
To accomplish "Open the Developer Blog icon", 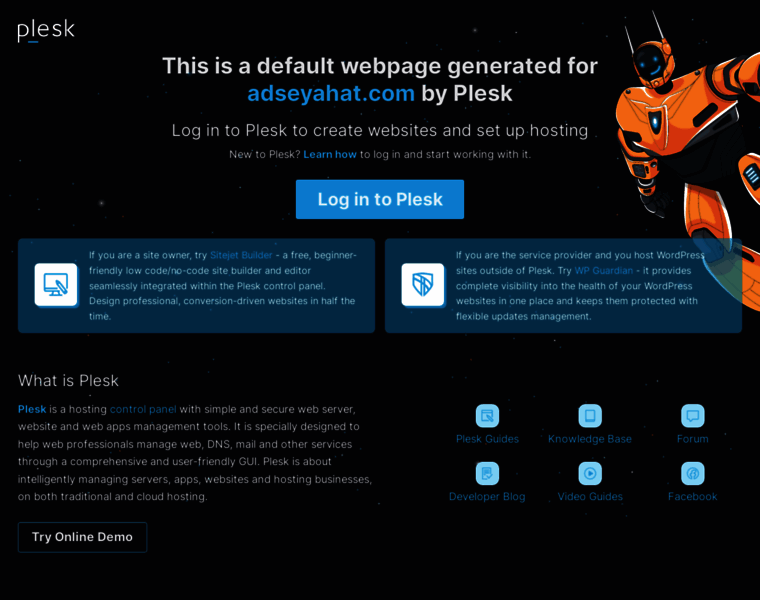I will [487, 474].
